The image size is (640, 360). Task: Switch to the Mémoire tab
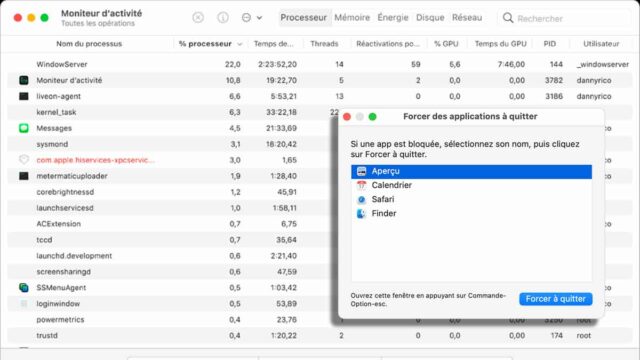pos(352,18)
